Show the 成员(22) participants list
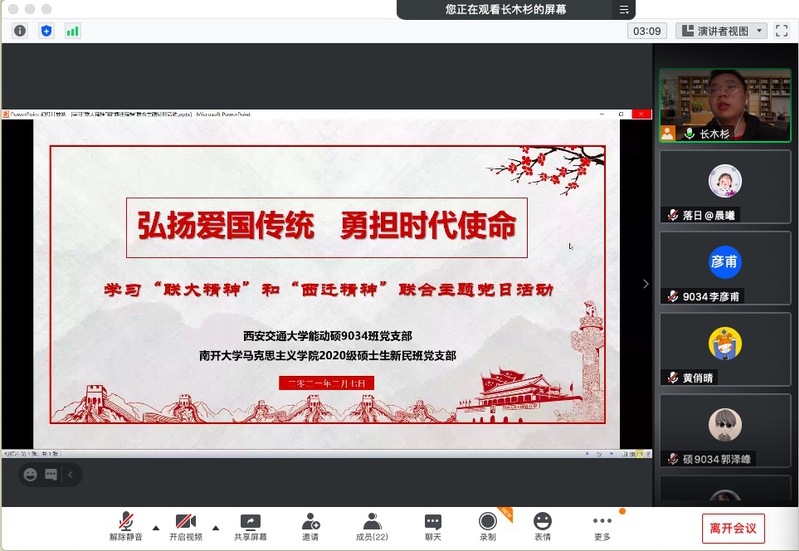The width and height of the screenshot is (799, 551). (372, 527)
